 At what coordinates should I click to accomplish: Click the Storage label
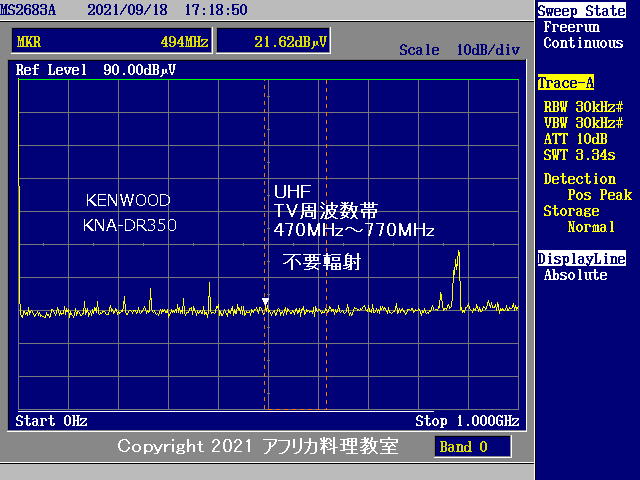tap(571, 211)
